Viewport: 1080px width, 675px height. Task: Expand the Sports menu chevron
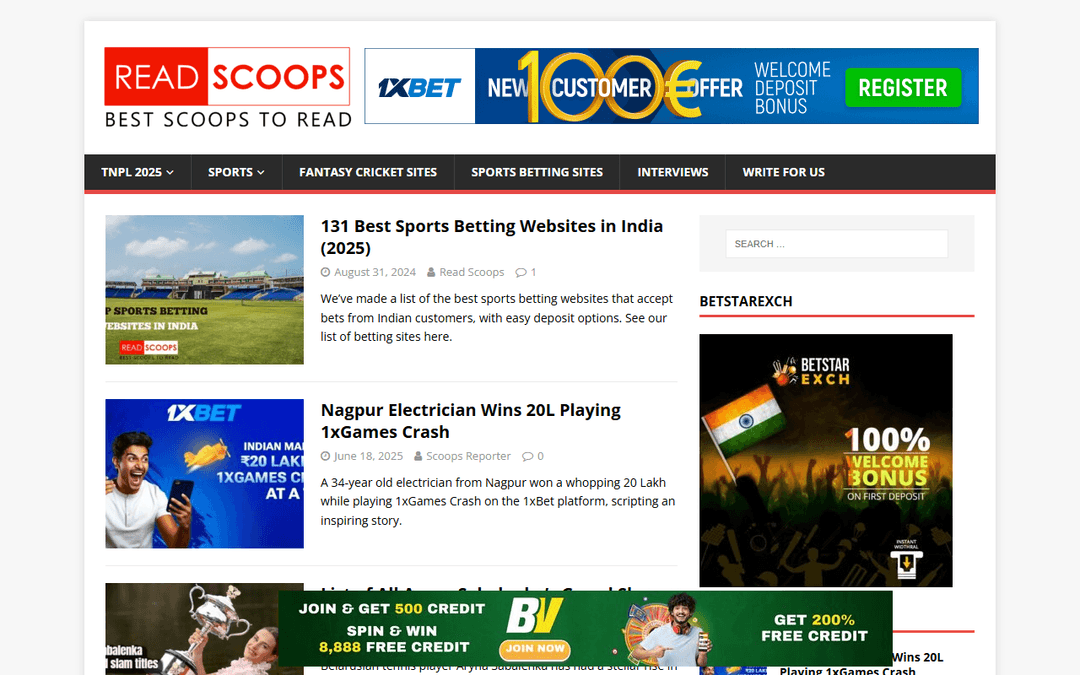pos(261,172)
